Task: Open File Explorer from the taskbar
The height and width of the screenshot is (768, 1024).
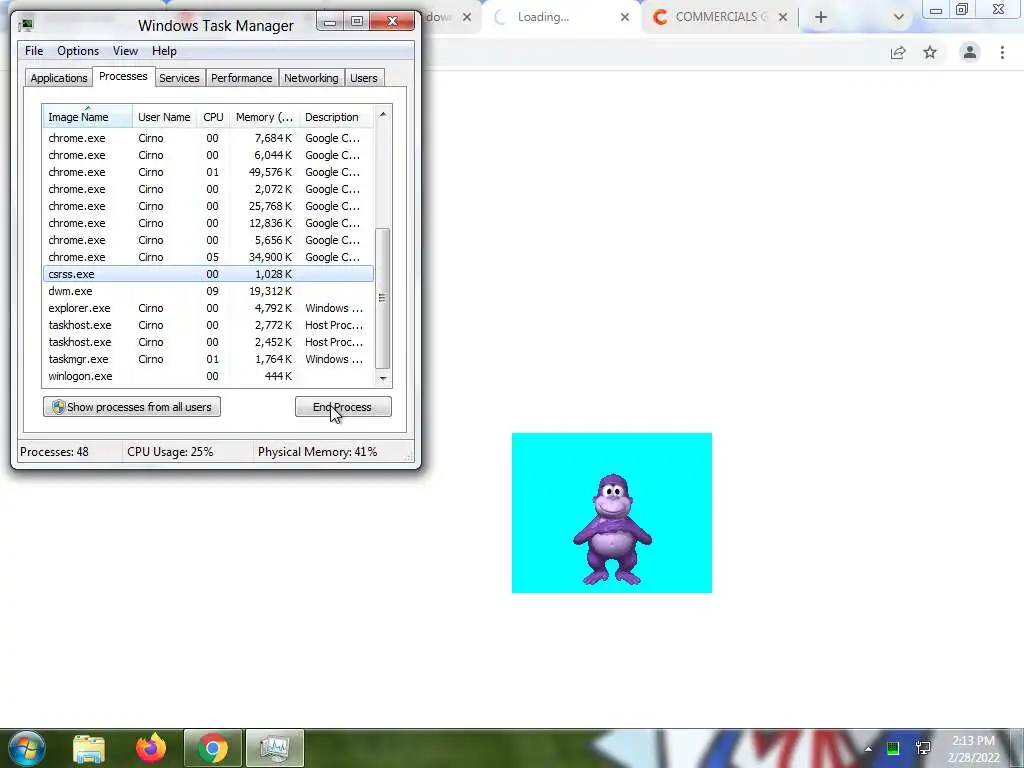Action: pyautogui.click(x=89, y=748)
